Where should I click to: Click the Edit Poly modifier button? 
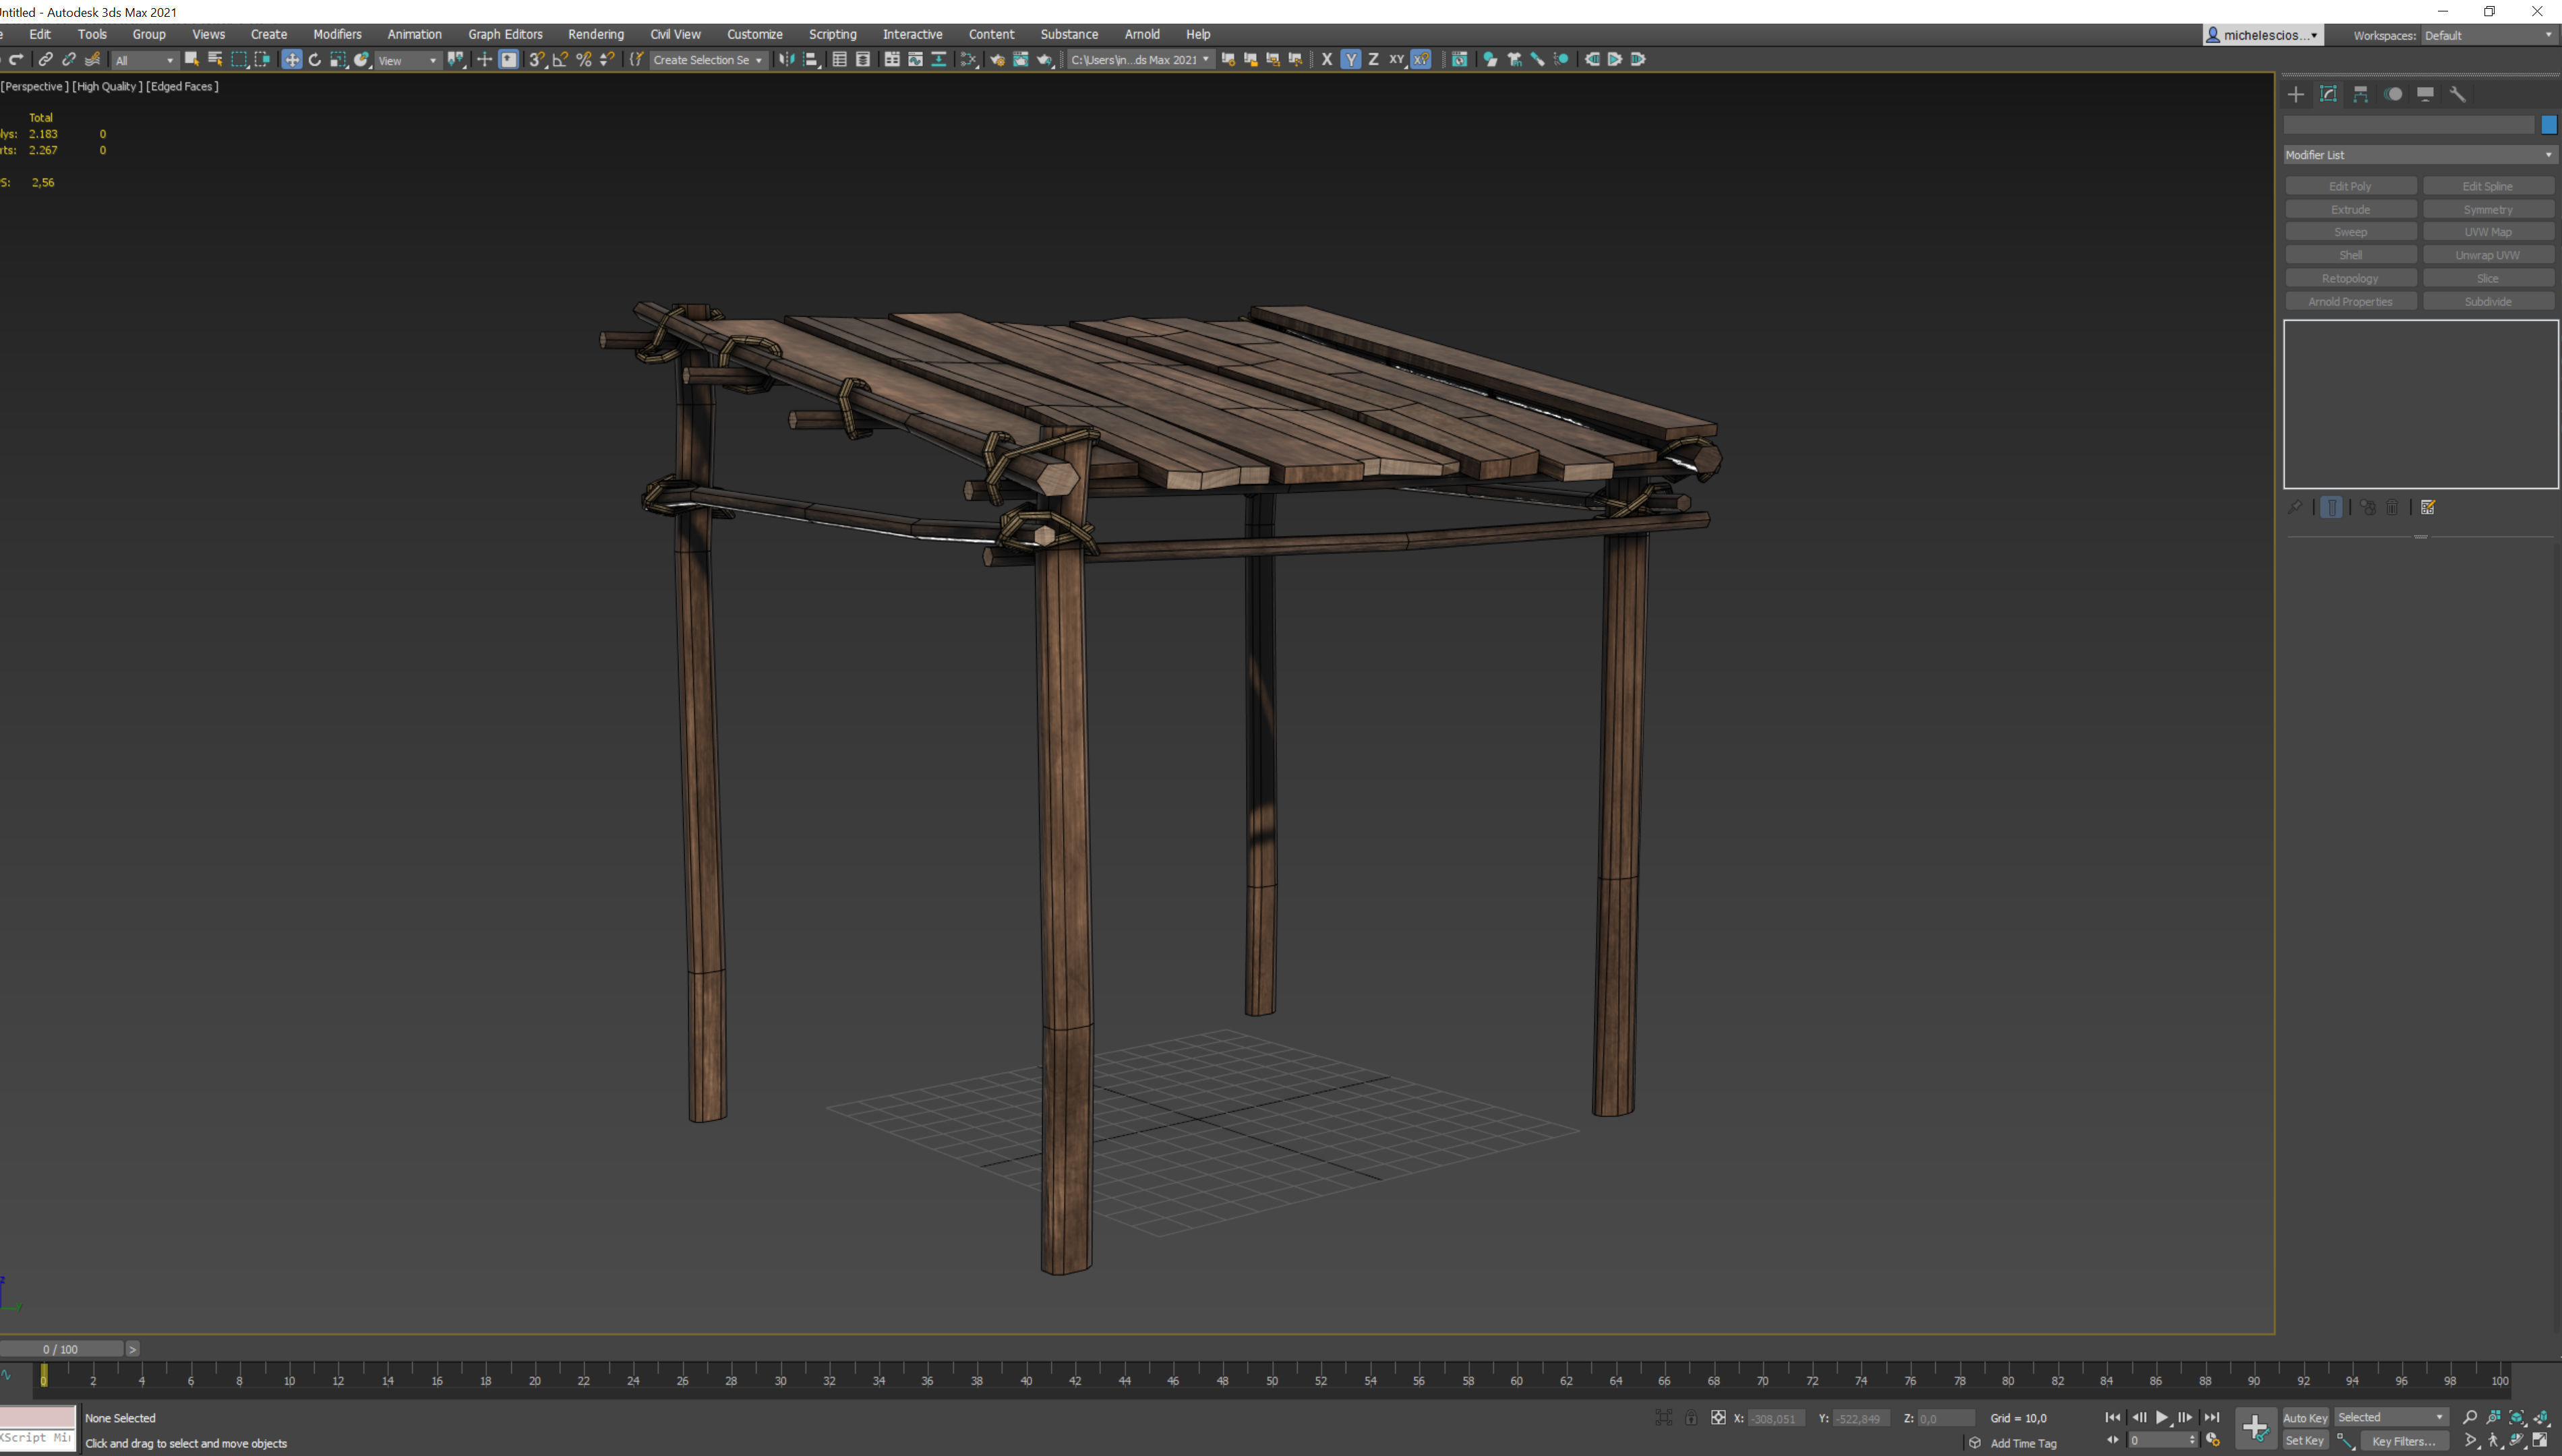pyautogui.click(x=2350, y=186)
